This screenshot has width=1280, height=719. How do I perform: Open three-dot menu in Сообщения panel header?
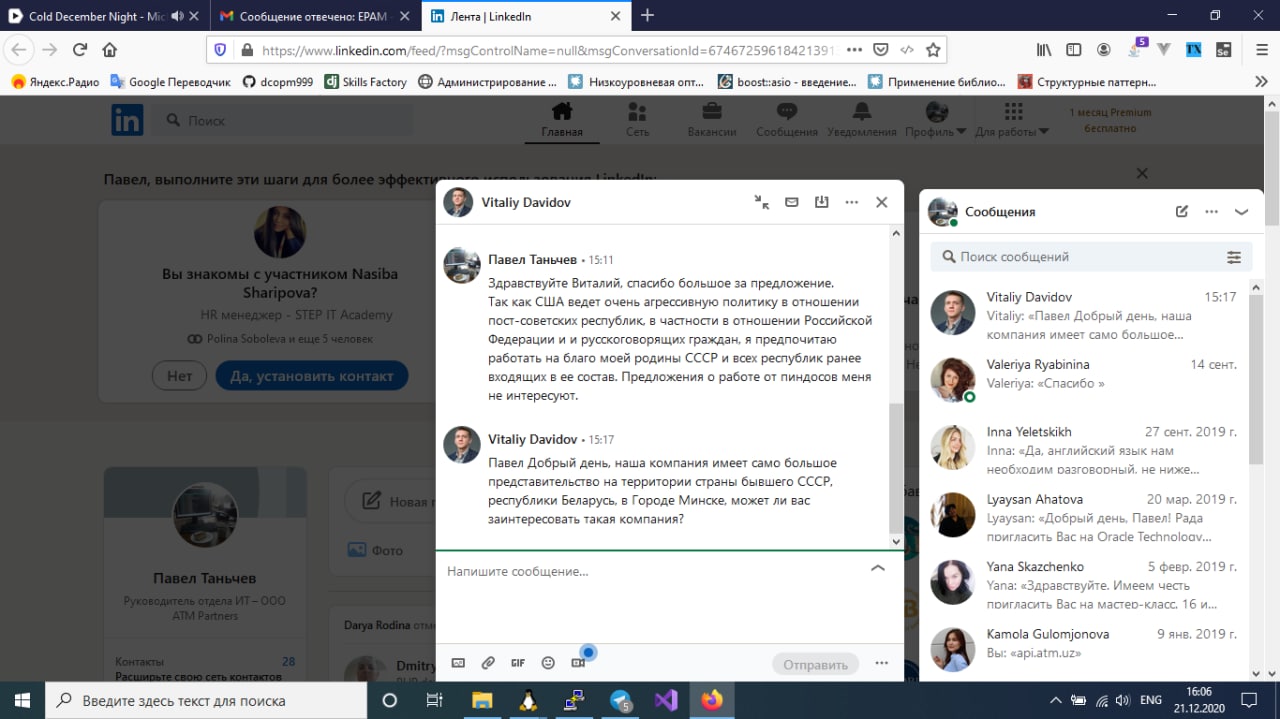coord(1212,212)
